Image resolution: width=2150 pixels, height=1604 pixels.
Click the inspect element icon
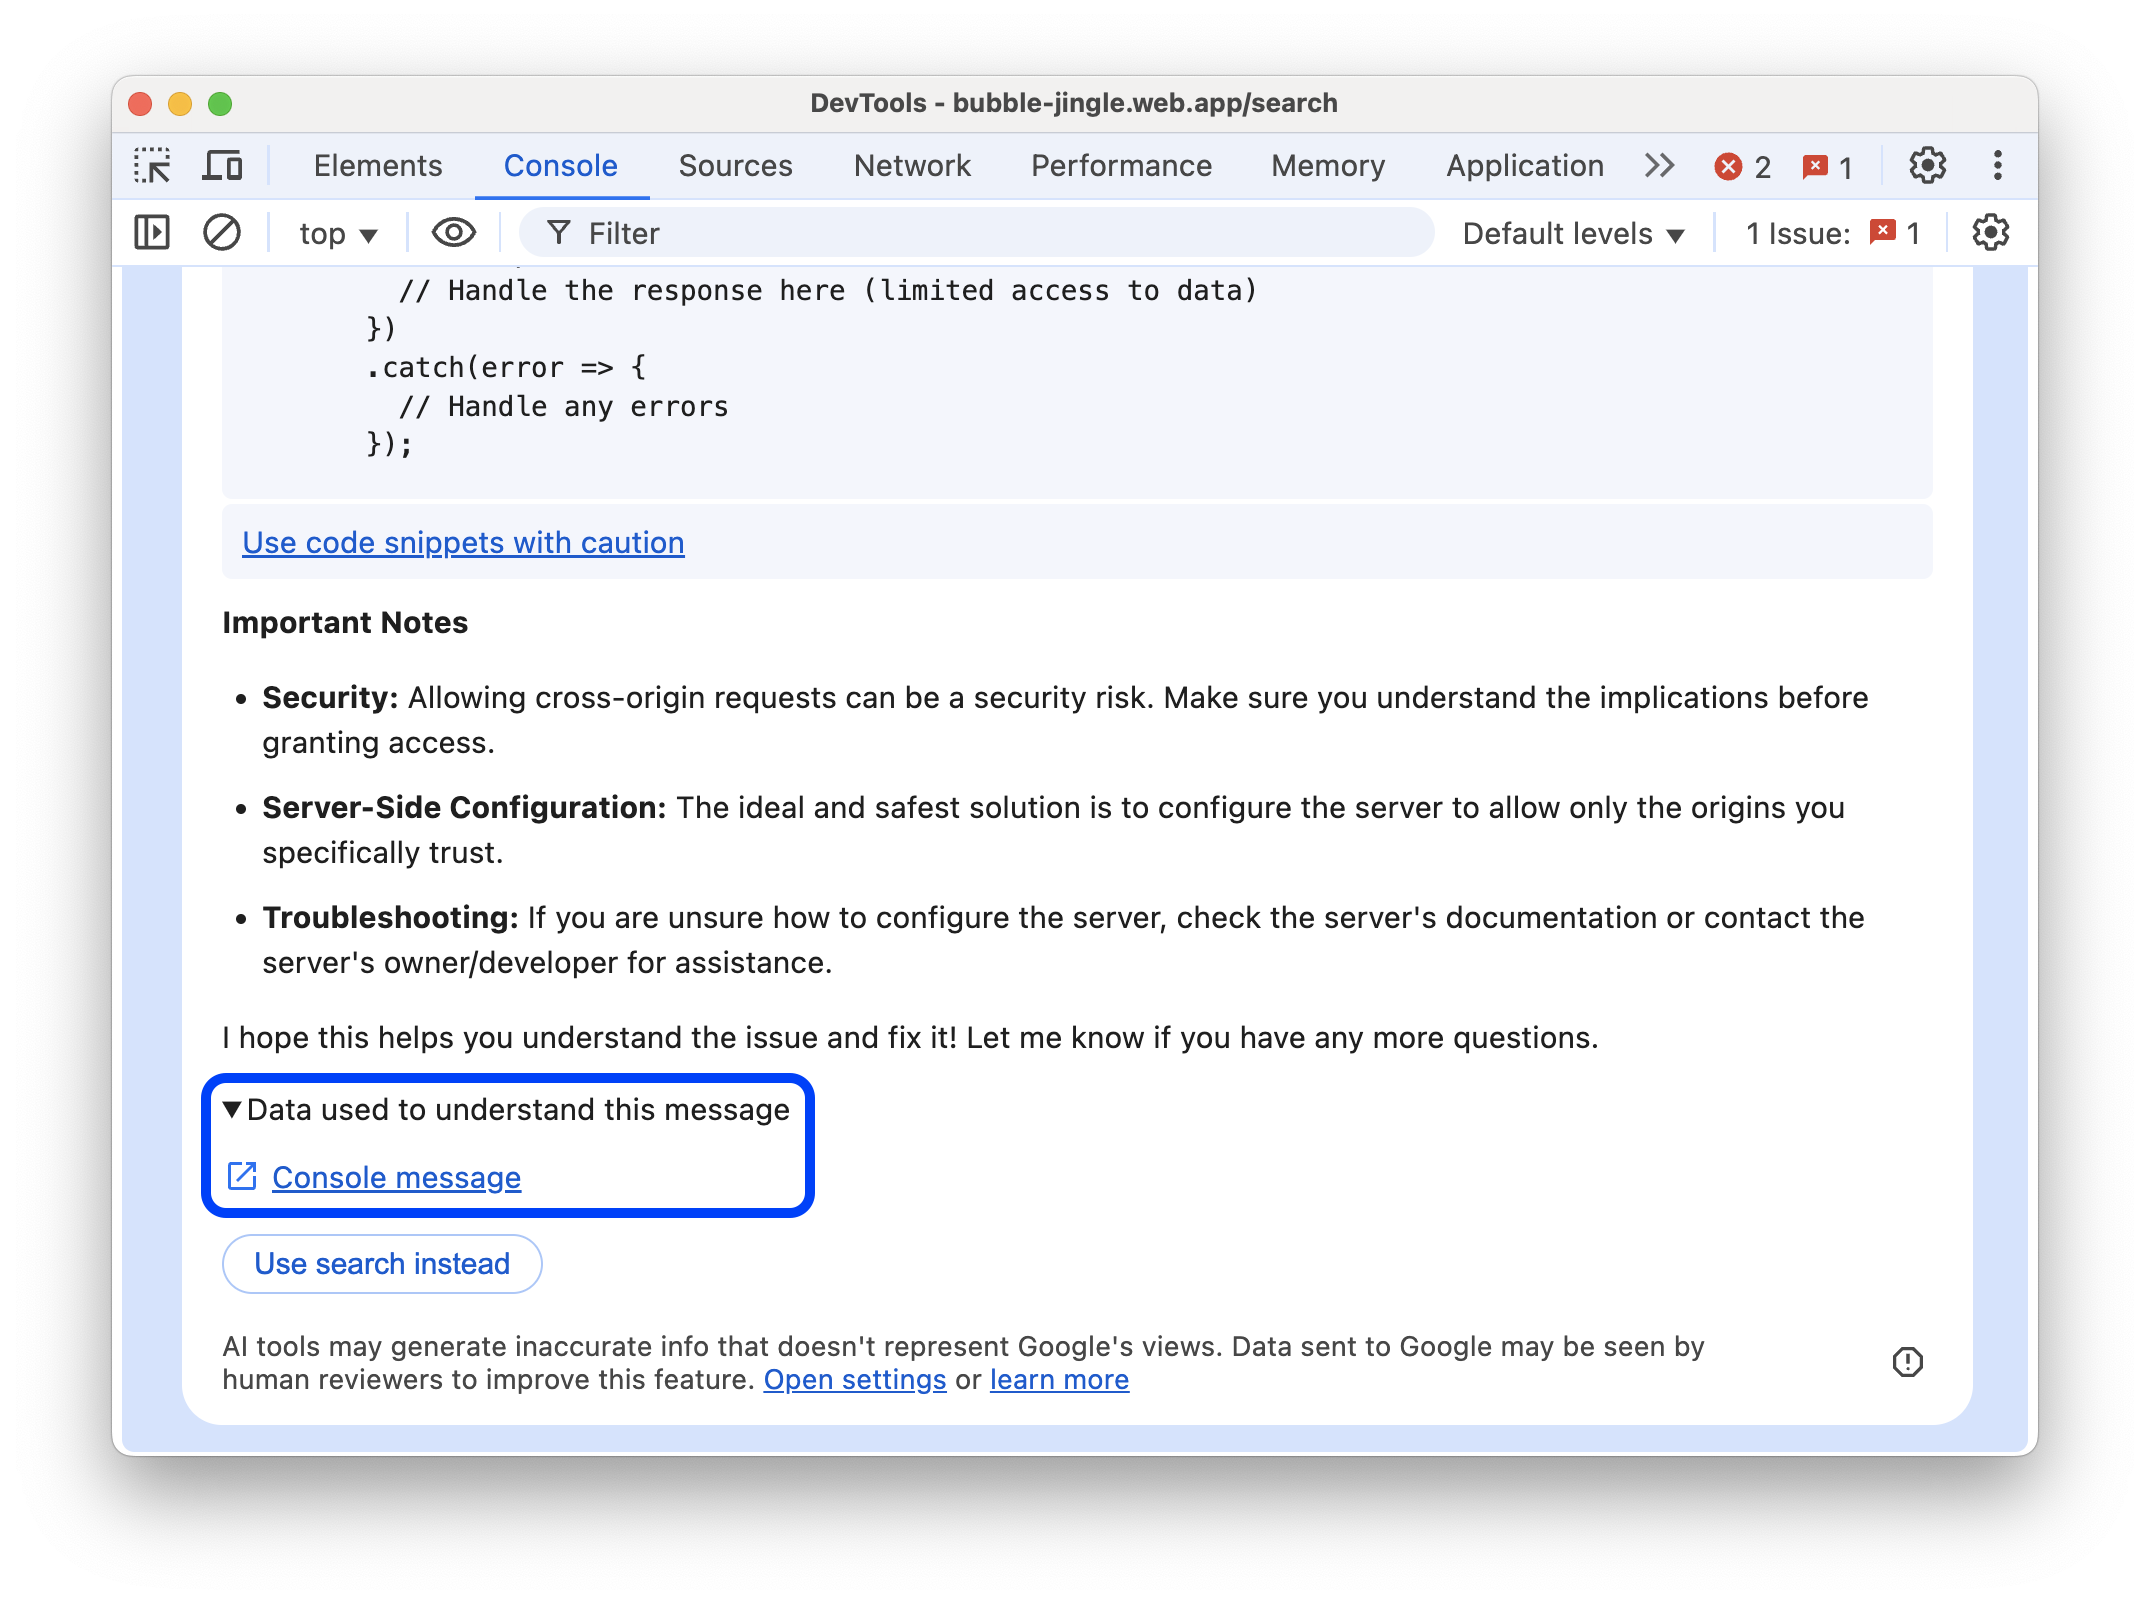(x=153, y=163)
